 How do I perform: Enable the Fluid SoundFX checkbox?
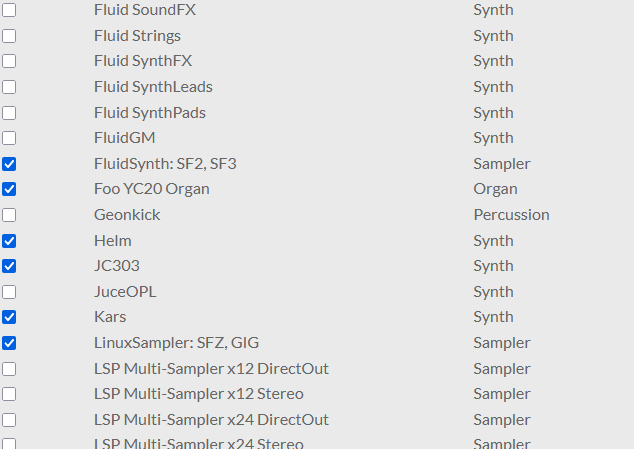9,10
